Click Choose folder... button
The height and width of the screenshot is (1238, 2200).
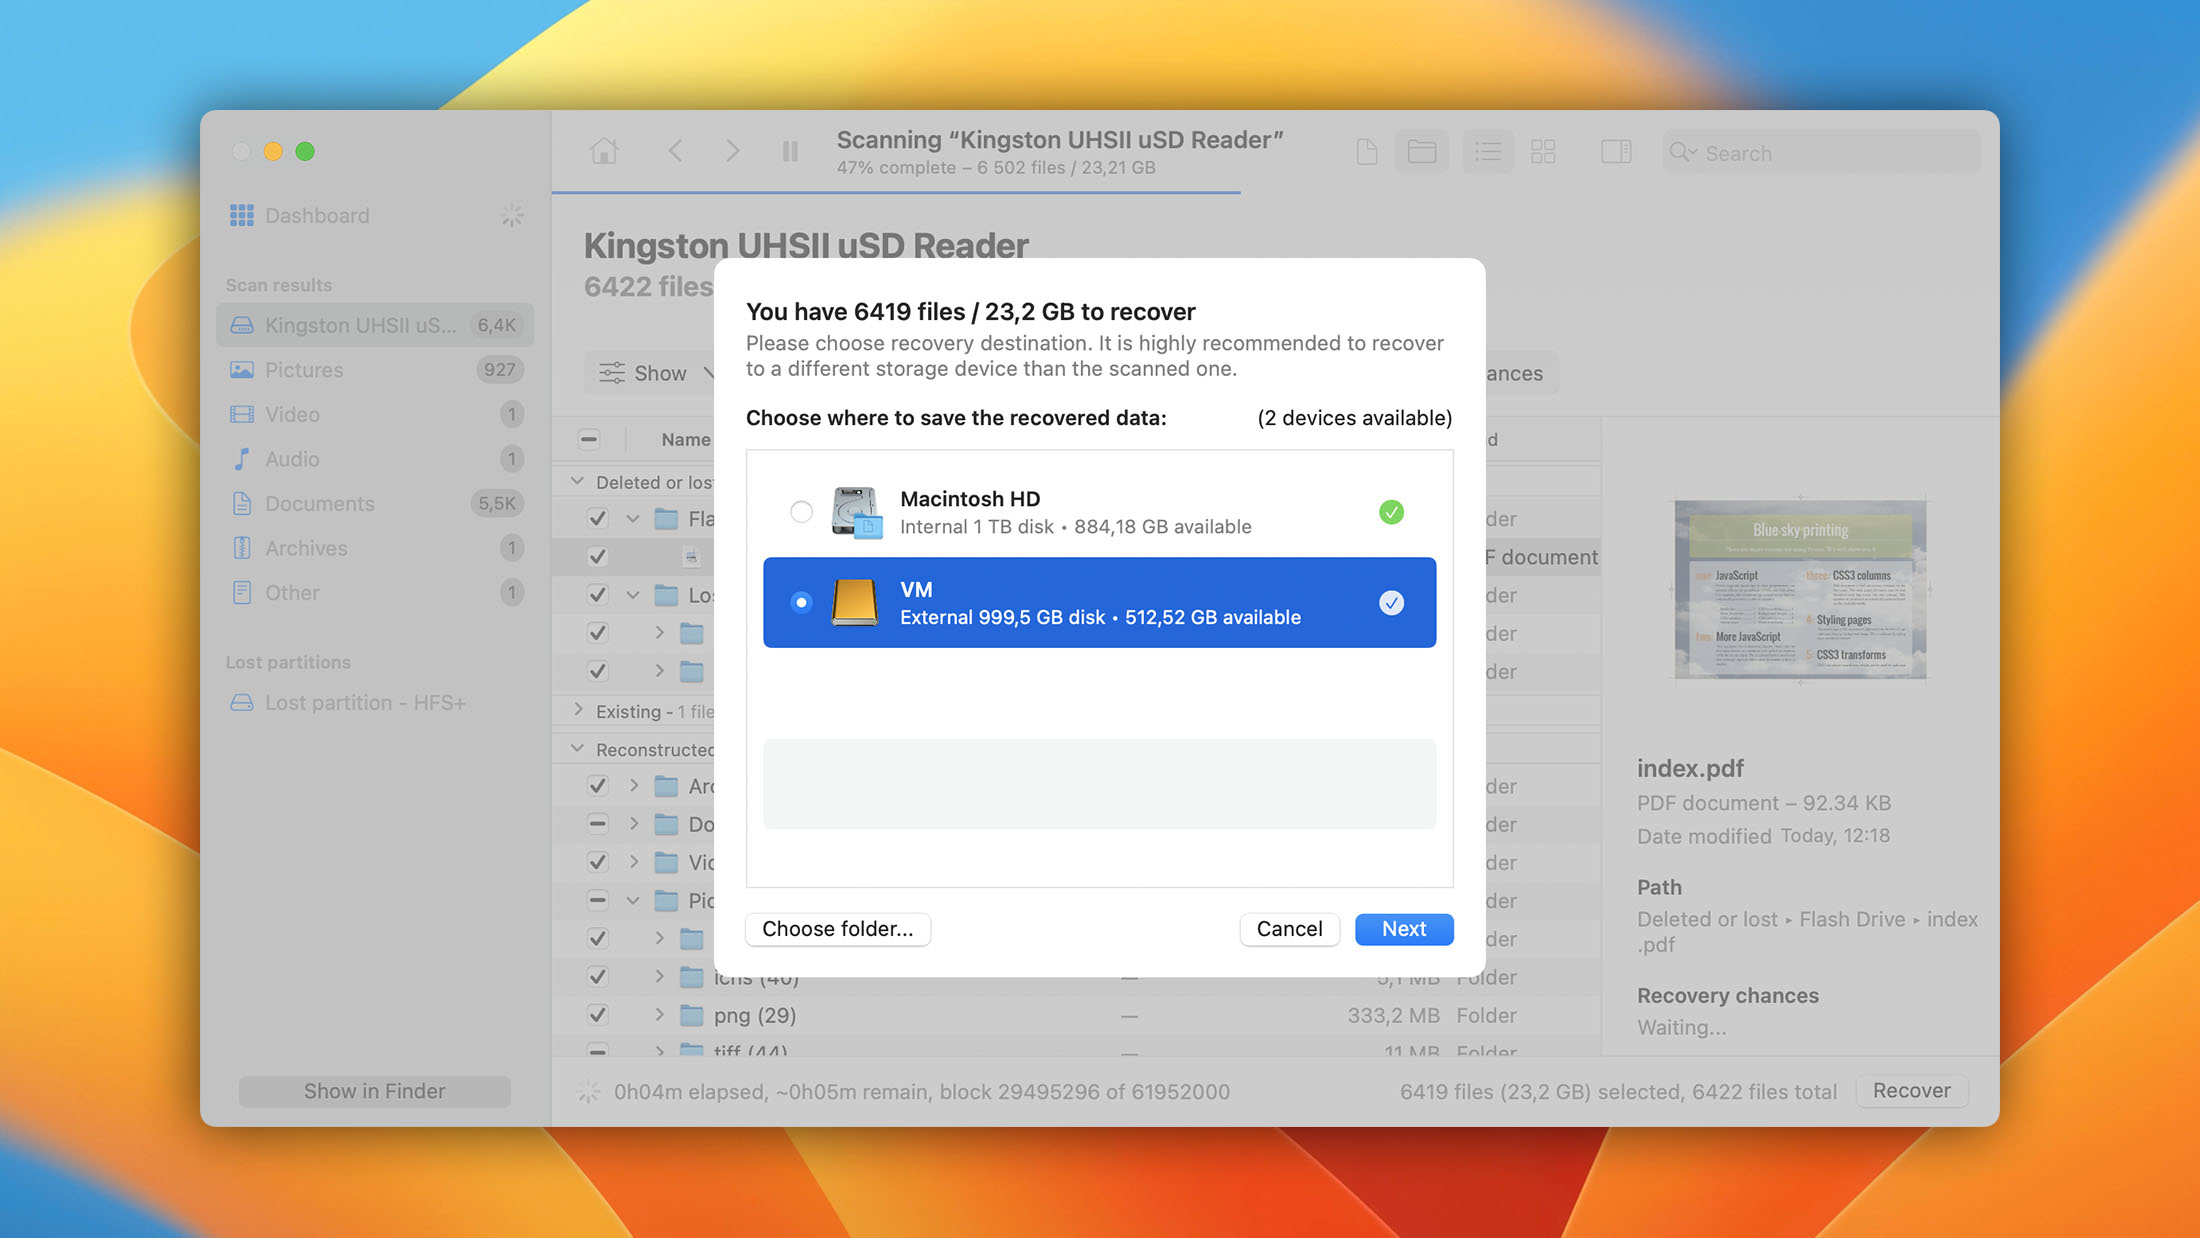click(838, 929)
